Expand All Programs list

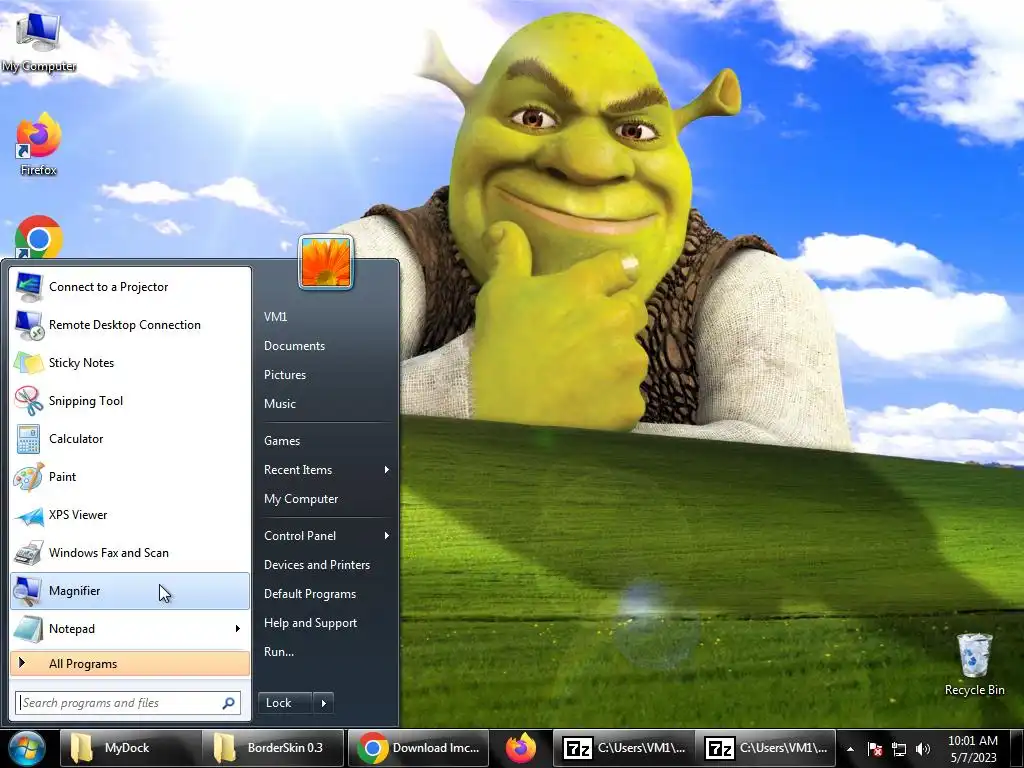coord(130,664)
